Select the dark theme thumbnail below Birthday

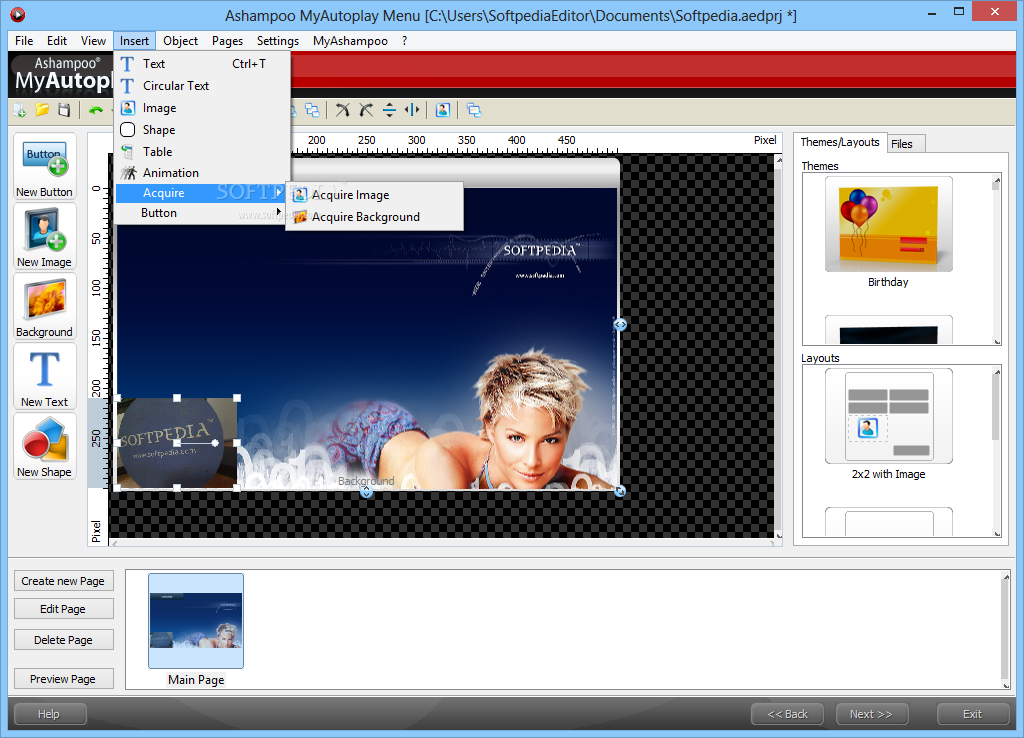(888, 330)
